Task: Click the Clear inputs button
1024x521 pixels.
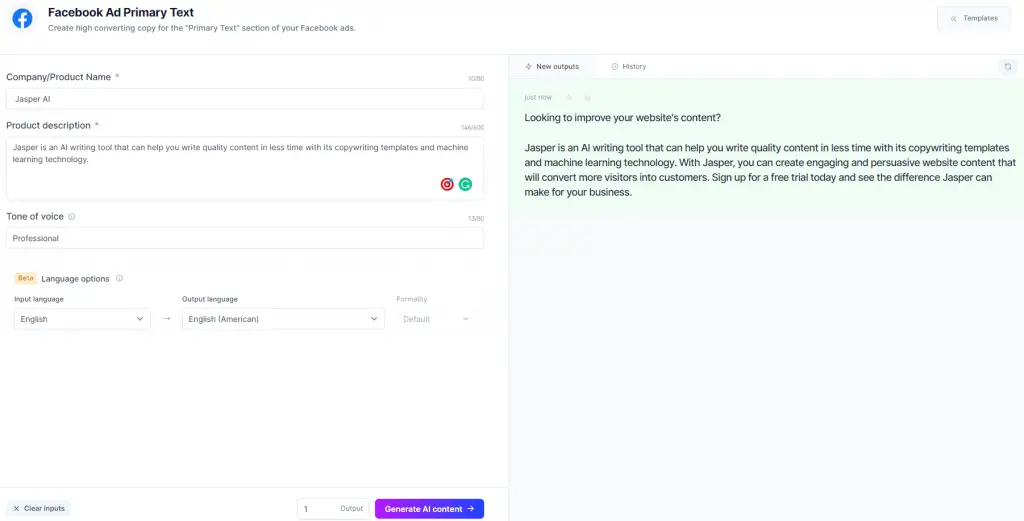Action: coord(39,509)
